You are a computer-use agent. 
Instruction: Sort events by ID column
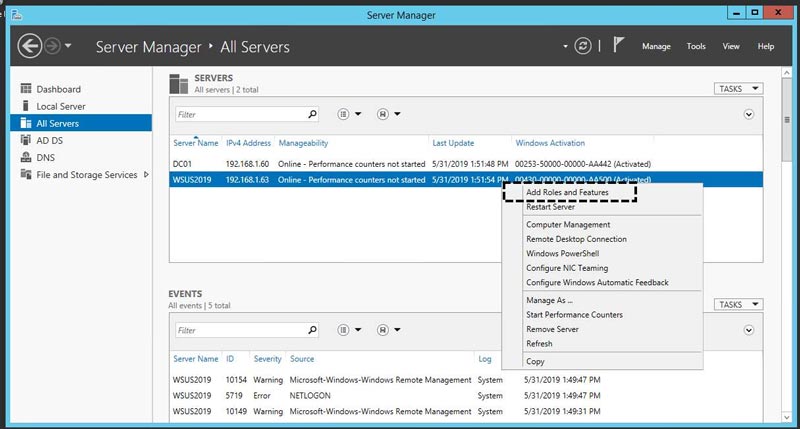tap(230, 359)
